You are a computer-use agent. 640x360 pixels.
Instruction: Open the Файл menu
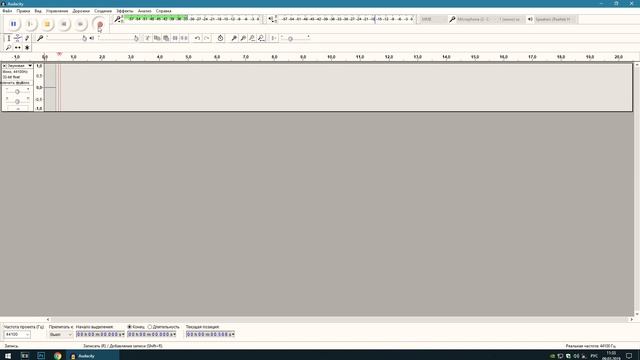click(7, 11)
